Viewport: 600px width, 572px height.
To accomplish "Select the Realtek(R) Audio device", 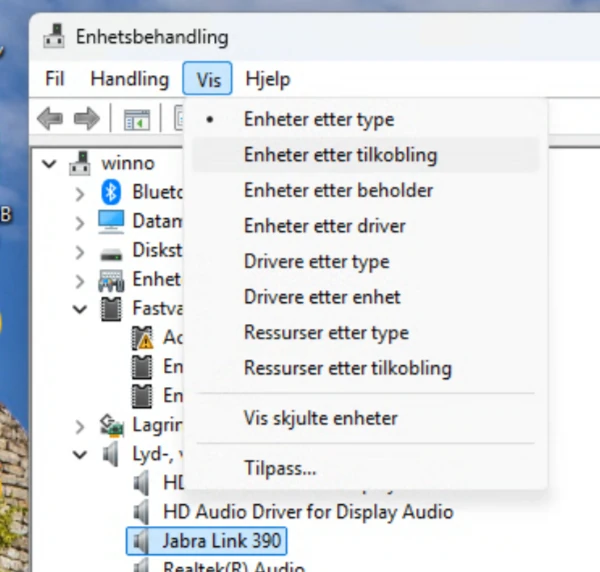I will pyautogui.click(x=234, y=566).
